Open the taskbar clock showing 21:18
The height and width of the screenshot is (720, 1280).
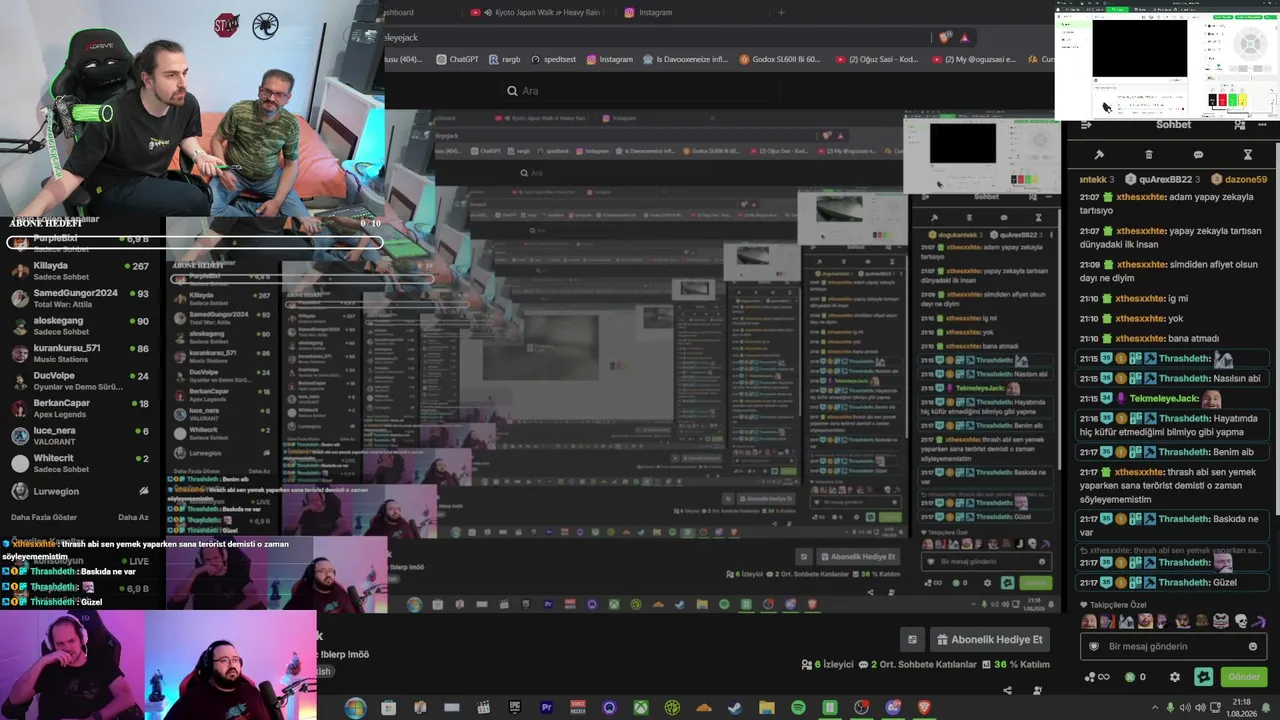point(1241,708)
